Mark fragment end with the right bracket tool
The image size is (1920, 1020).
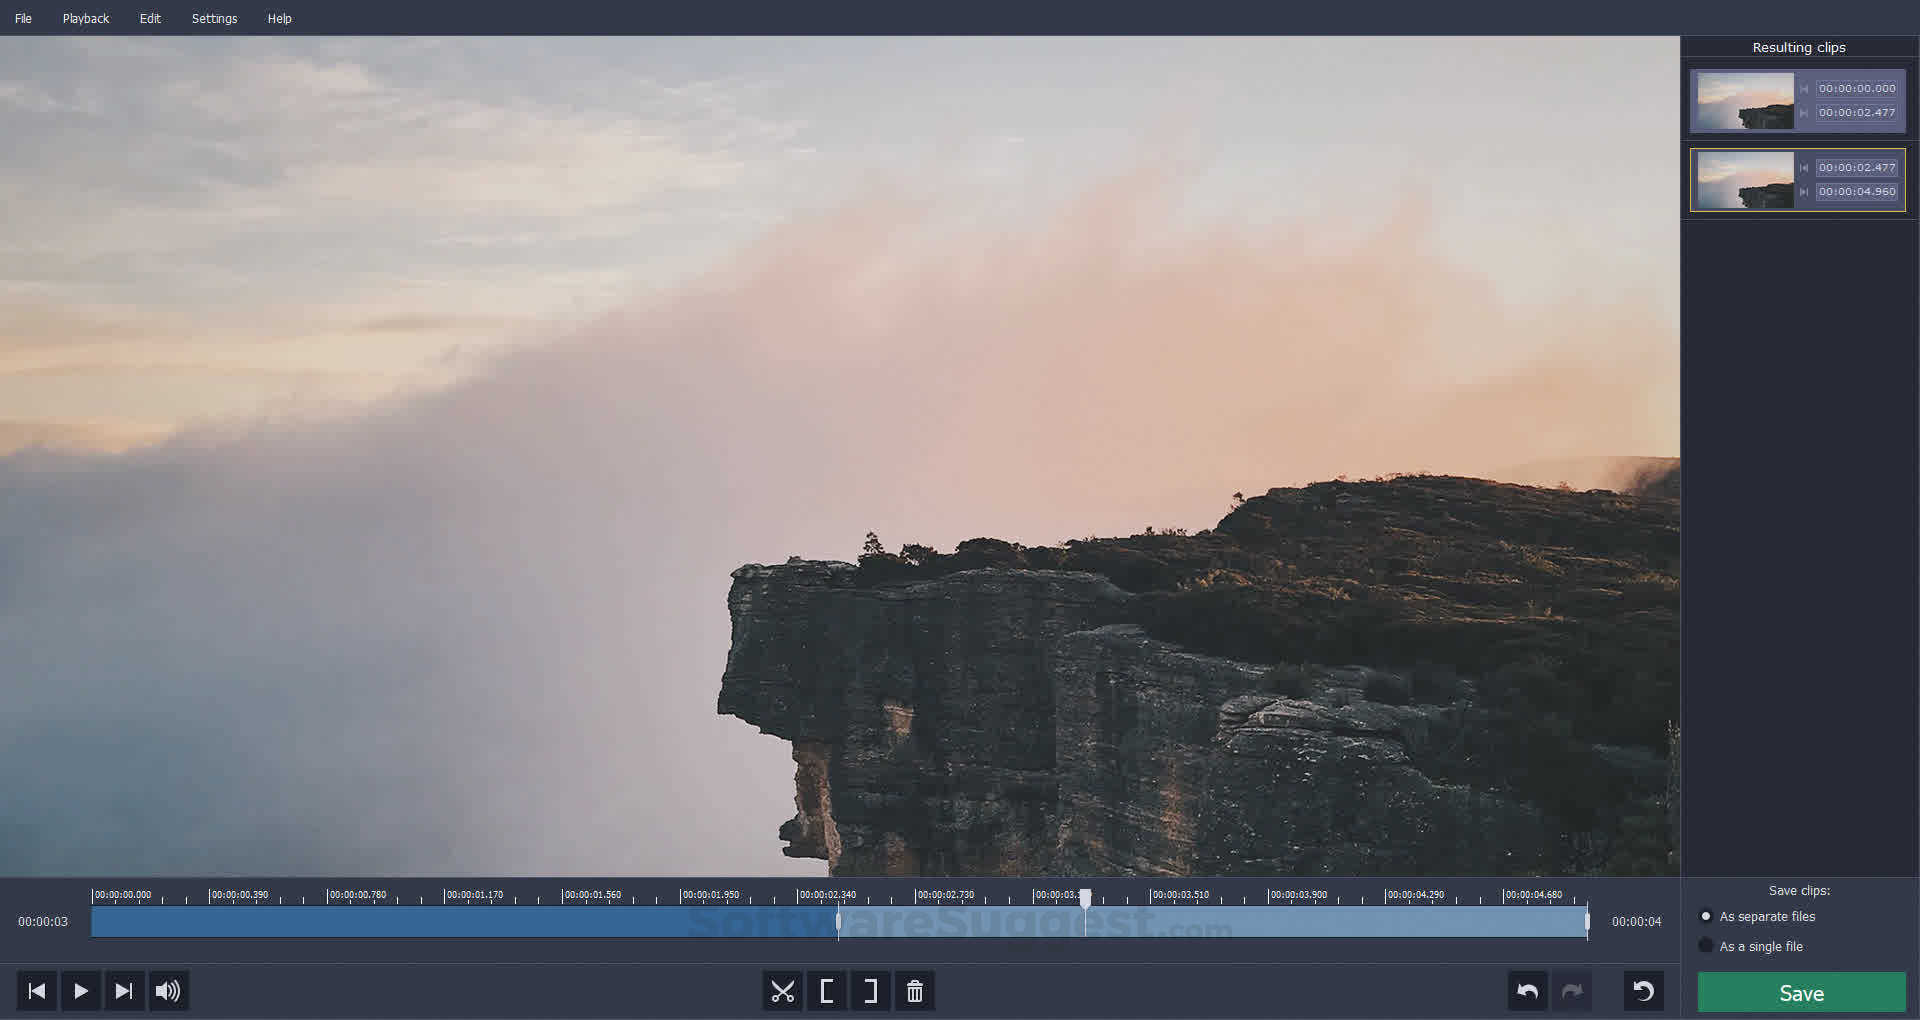[x=869, y=991]
